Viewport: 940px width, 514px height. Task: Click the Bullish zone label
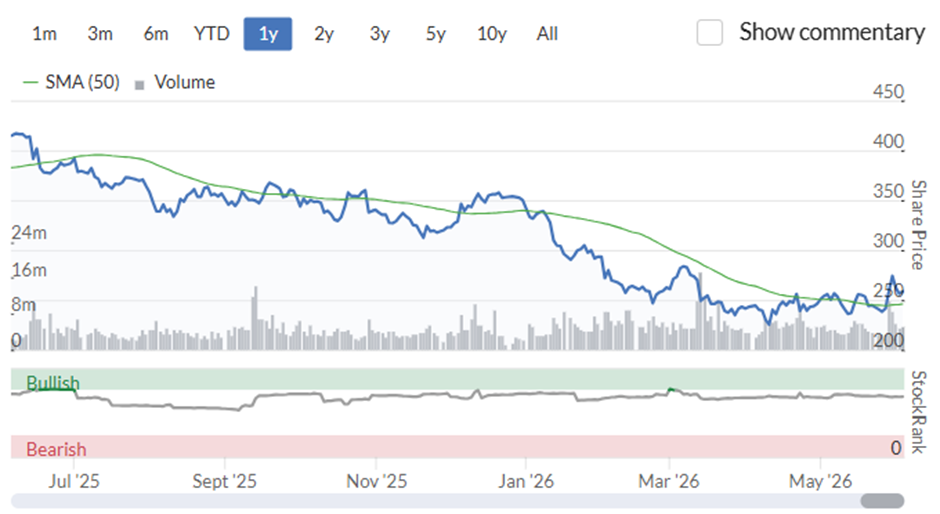[53, 383]
